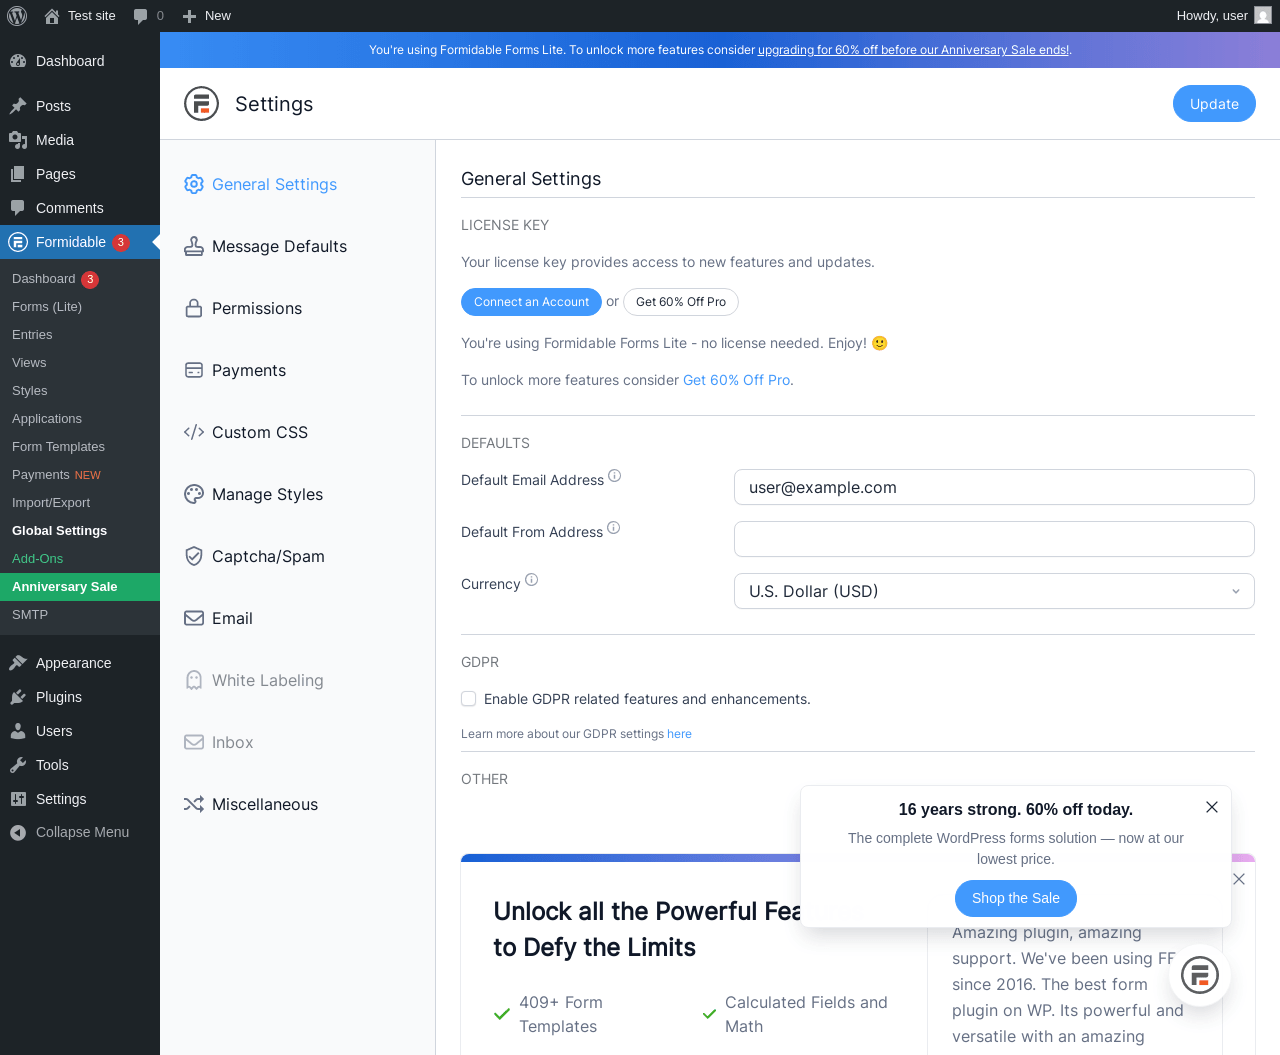The height and width of the screenshot is (1055, 1280).
Task: Click the Message Defaults stamp icon
Action: tap(194, 246)
